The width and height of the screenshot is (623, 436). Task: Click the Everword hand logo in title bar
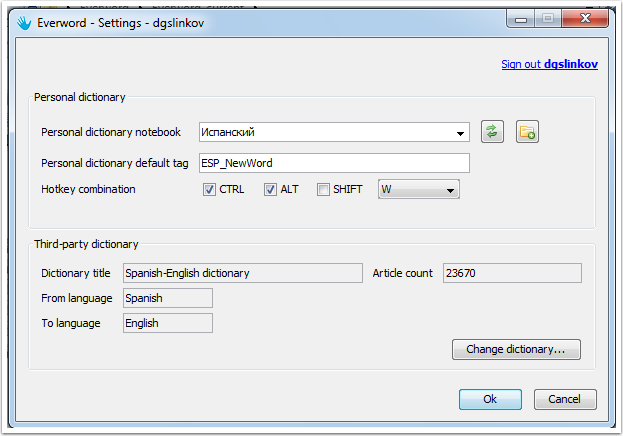click(24, 23)
